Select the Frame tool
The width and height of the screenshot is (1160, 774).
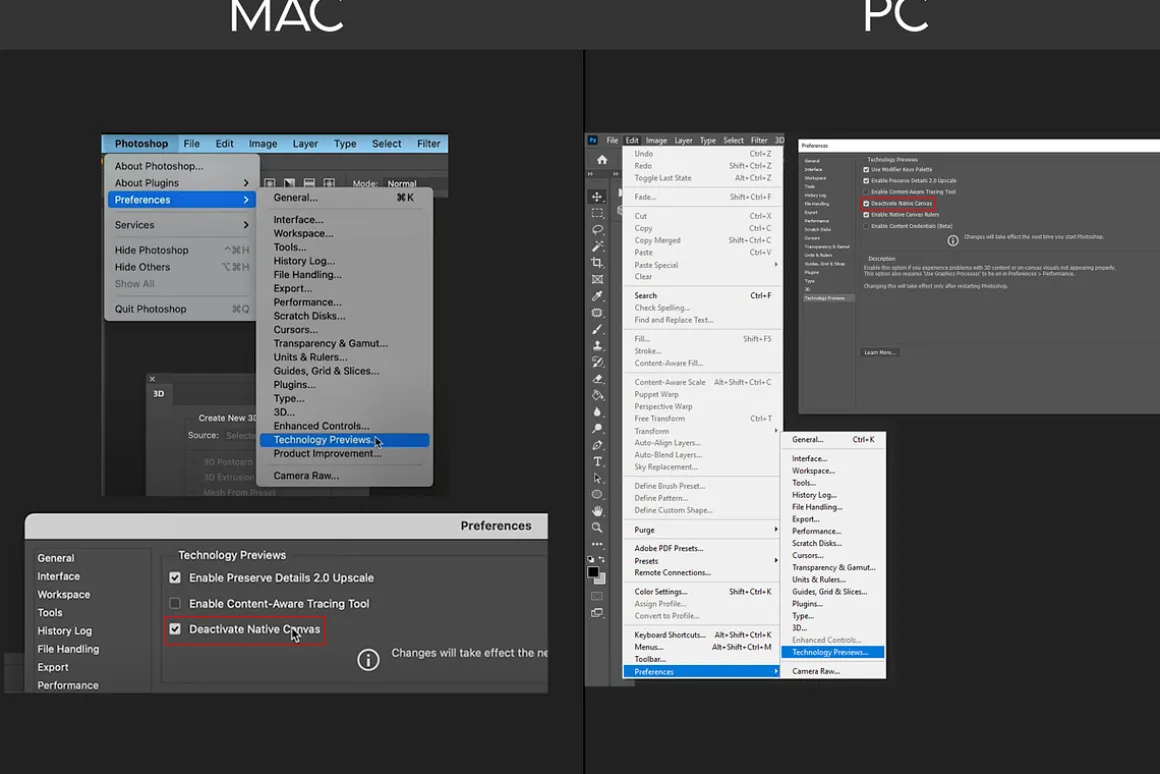[597, 279]
